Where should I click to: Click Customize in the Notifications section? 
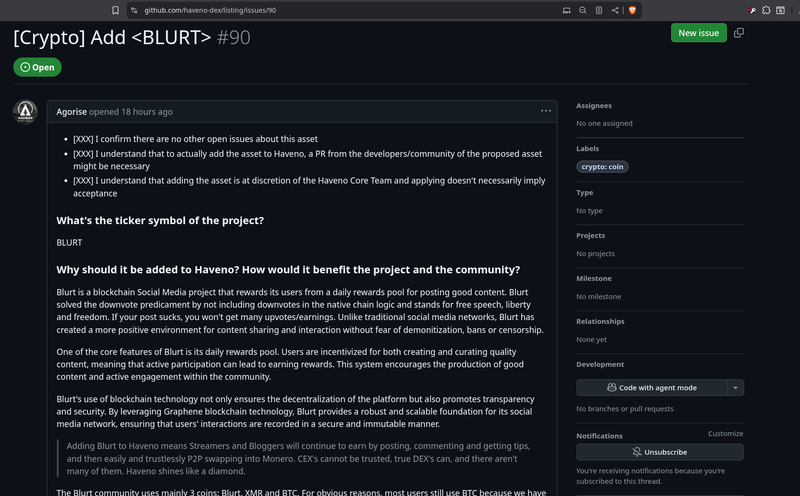[725, 434]
